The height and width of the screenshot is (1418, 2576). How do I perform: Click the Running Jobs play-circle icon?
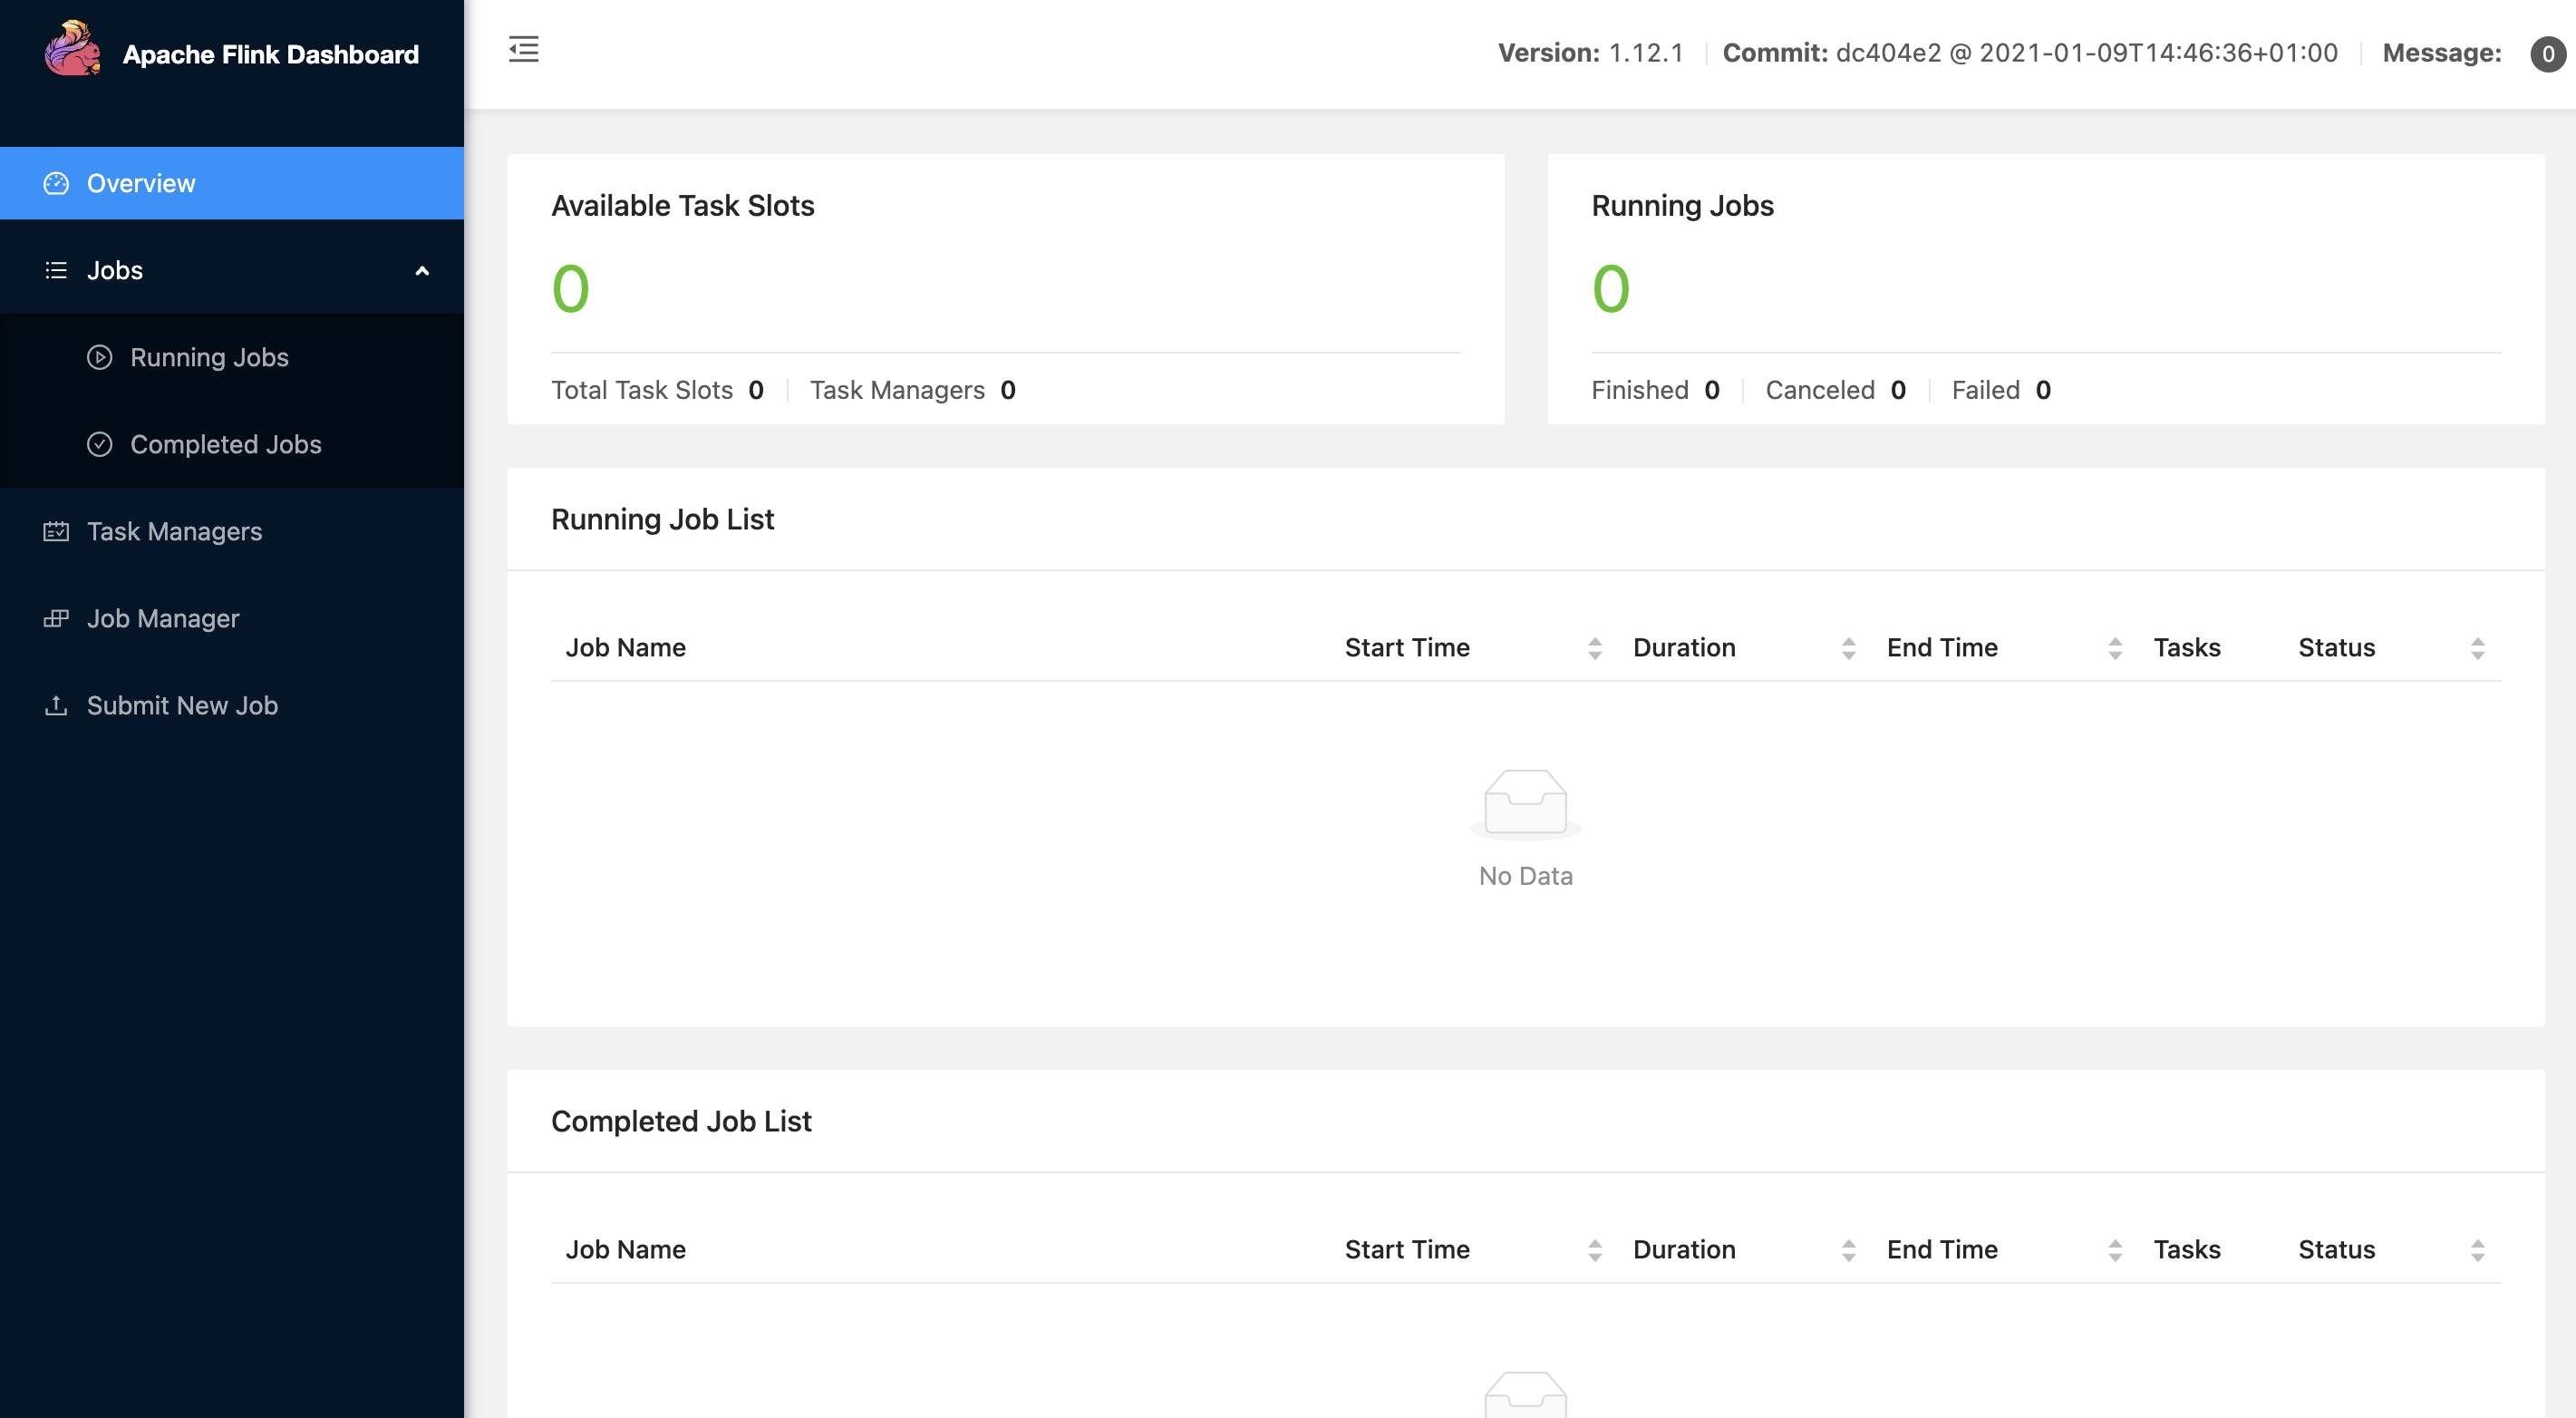[x=99, y=357]
